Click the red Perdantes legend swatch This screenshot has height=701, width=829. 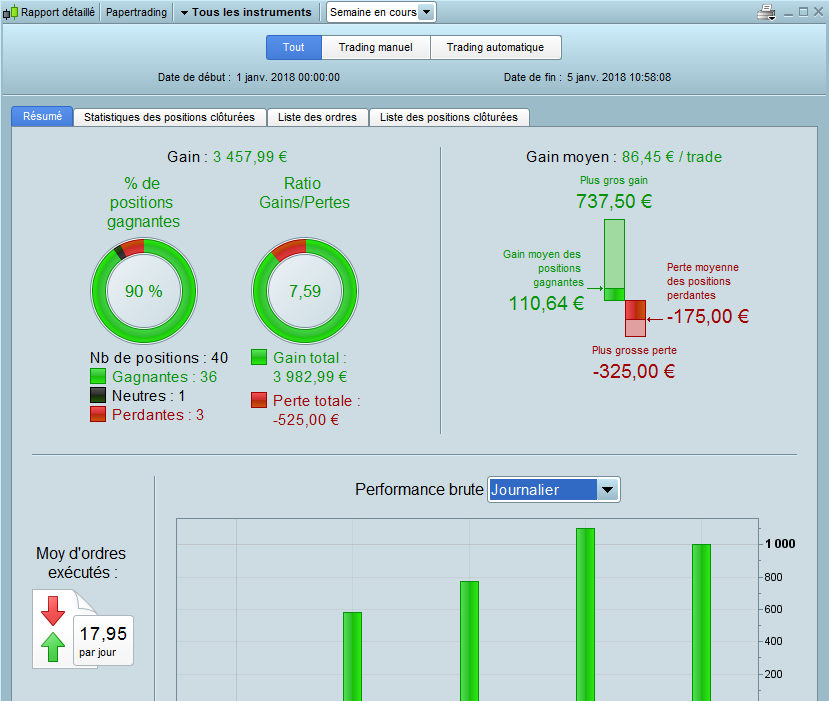point(98,414)
